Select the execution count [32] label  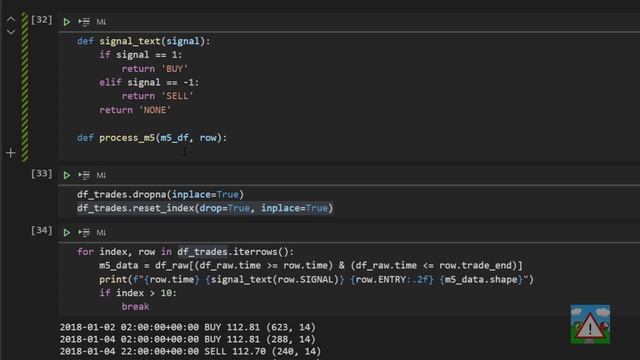(42, 20)
